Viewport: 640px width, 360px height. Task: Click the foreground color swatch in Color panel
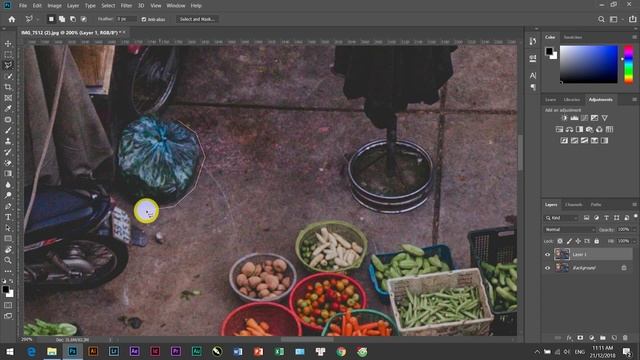tap(549, 51)
